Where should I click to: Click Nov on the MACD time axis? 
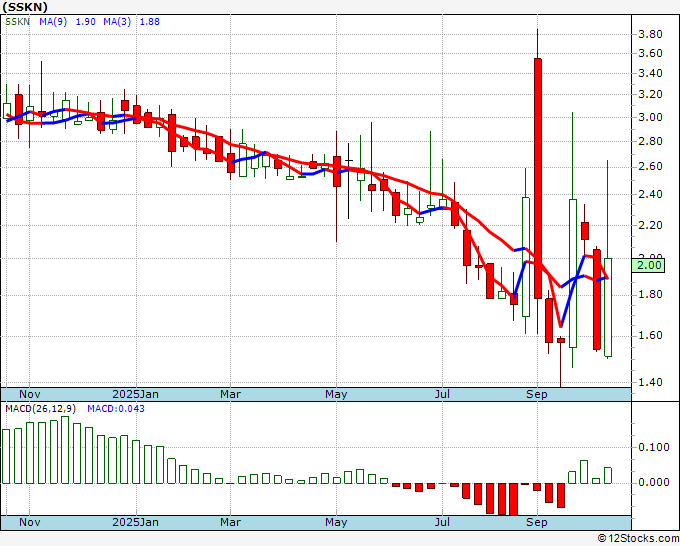[30, 522]
